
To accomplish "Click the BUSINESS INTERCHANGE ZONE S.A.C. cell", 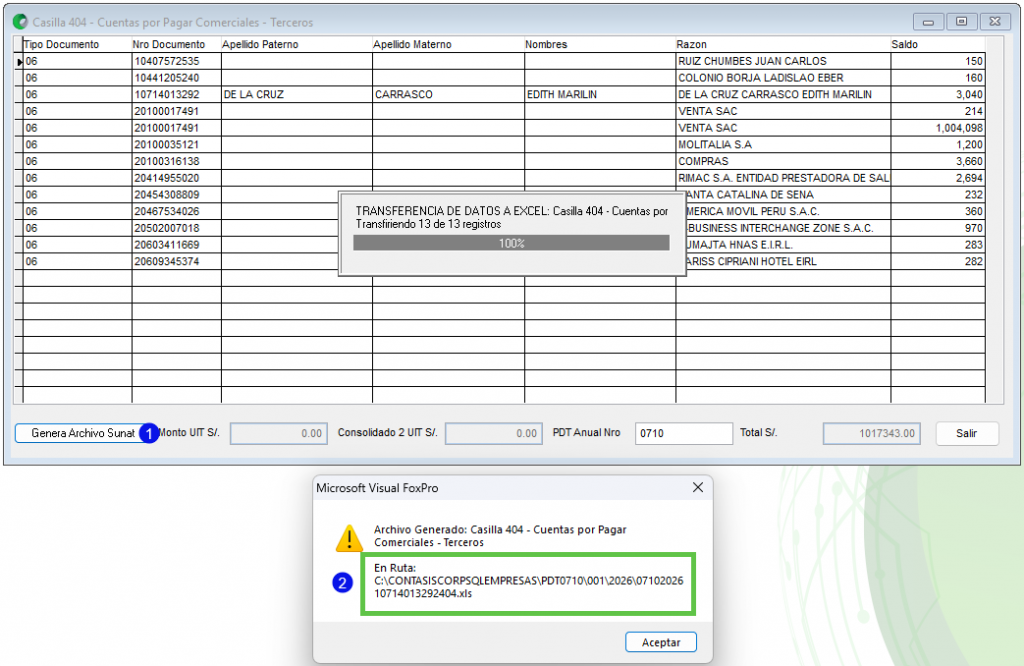I will tap(788, 229).
